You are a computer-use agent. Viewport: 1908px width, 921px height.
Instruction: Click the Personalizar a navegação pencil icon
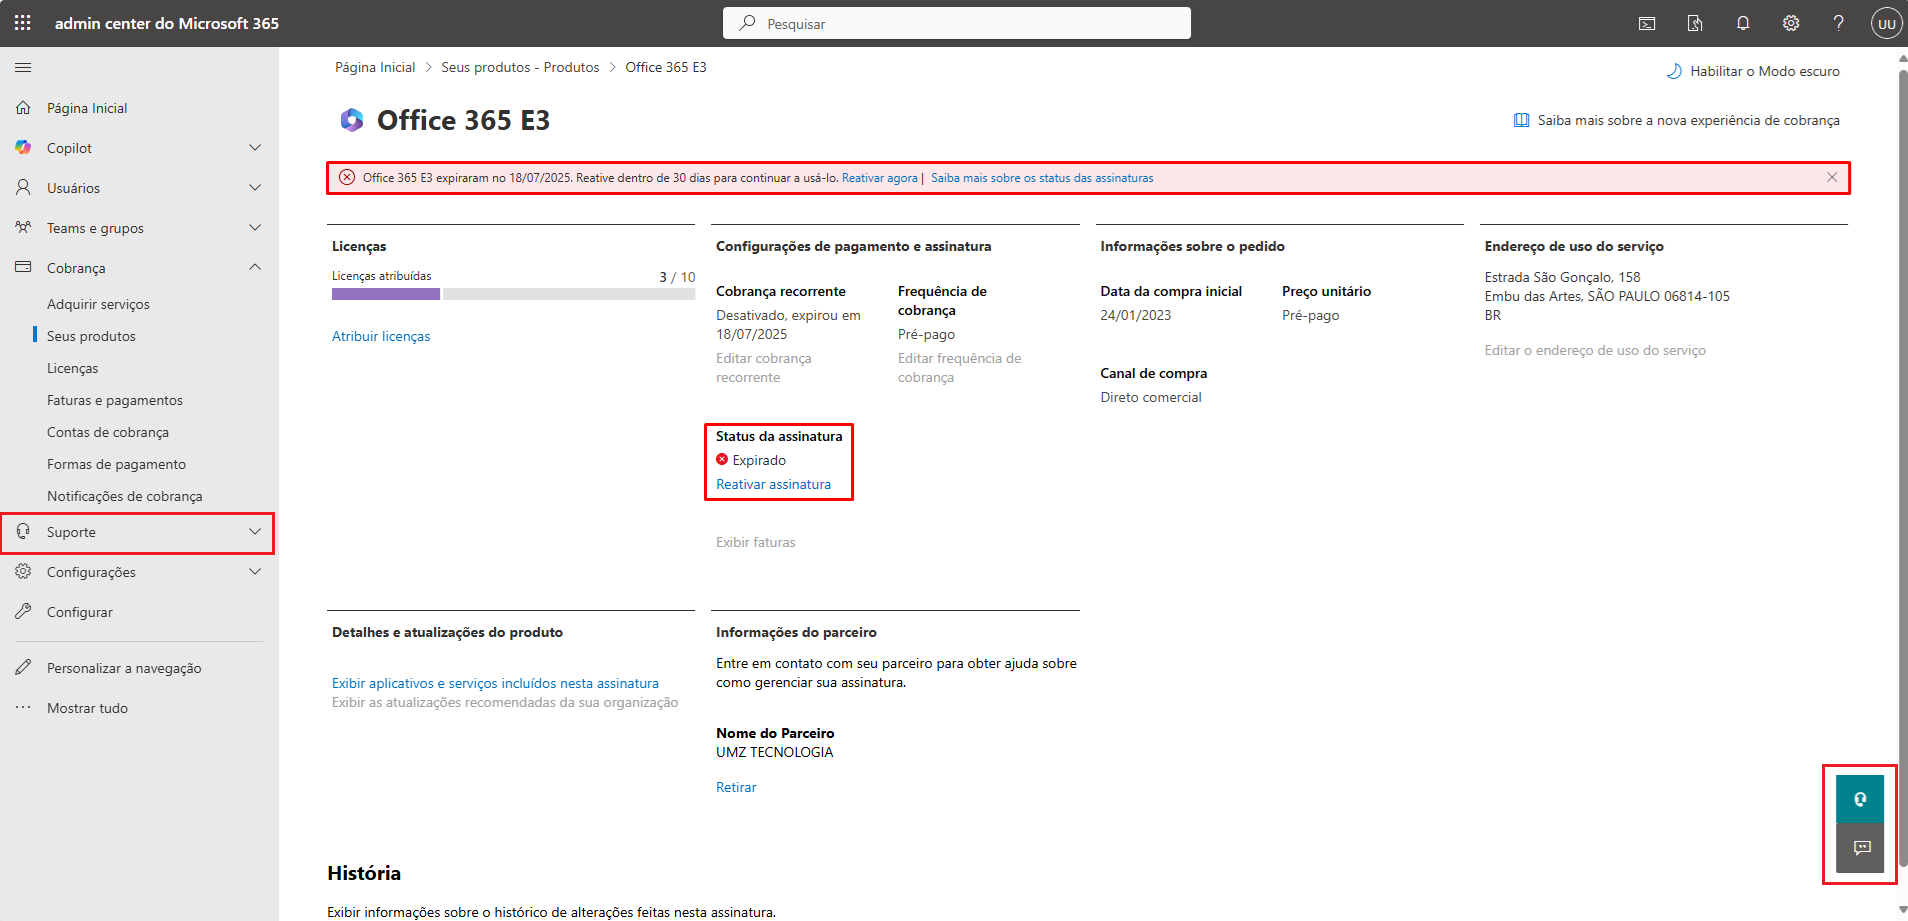tap(23, 667)
